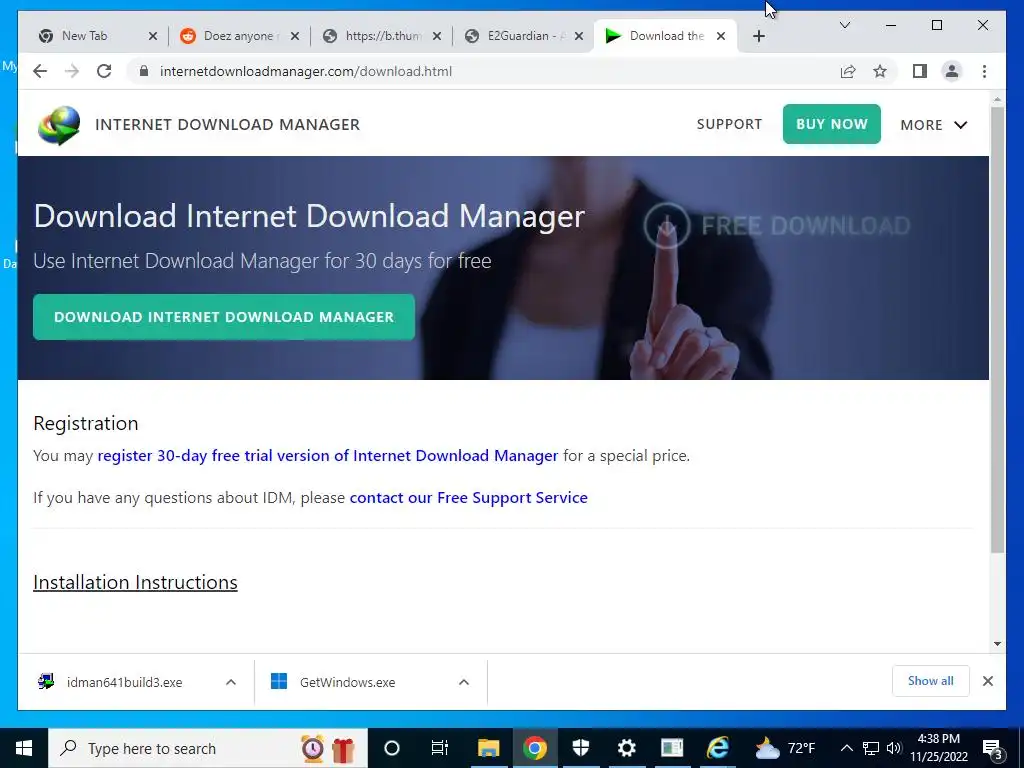Click DOWNLOAD INTERNET DOWNLOAD MANAGER button

coord(224,317)
